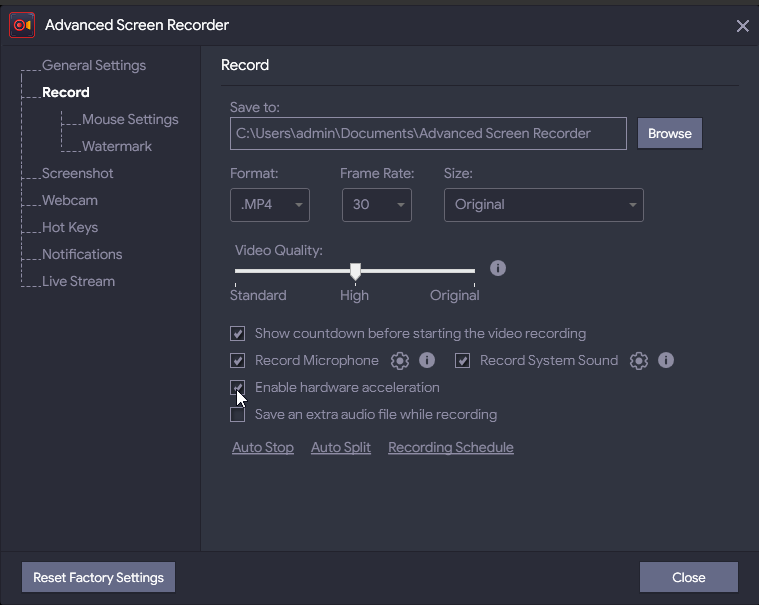
Task: Click Reset Factory Settings button
Action: (x=98, y=577)
